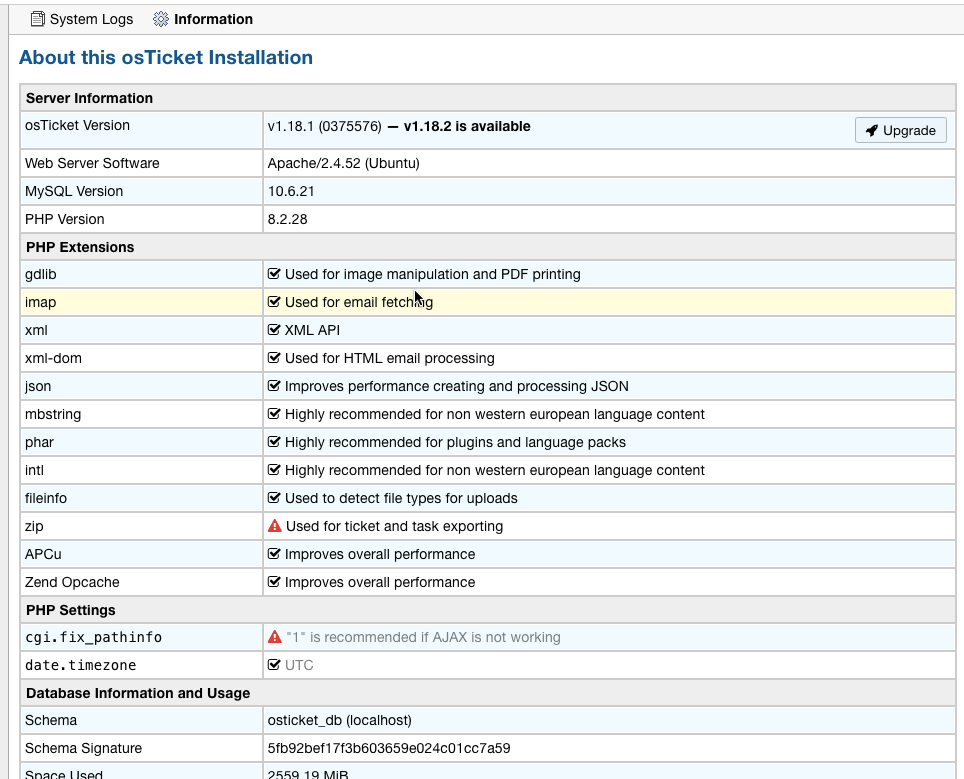Open the System Logs tab
Screen dimensions: 964x779
tap(90, 19)
